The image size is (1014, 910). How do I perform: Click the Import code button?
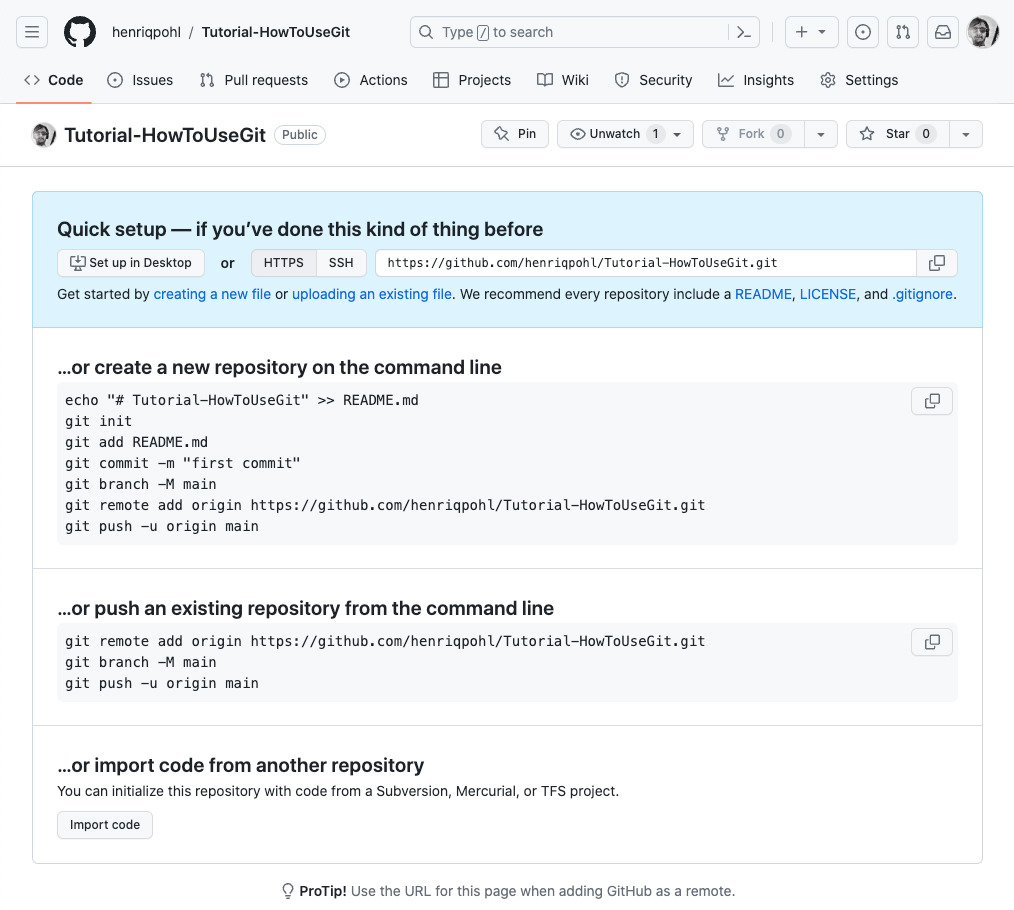click(105, 825)
